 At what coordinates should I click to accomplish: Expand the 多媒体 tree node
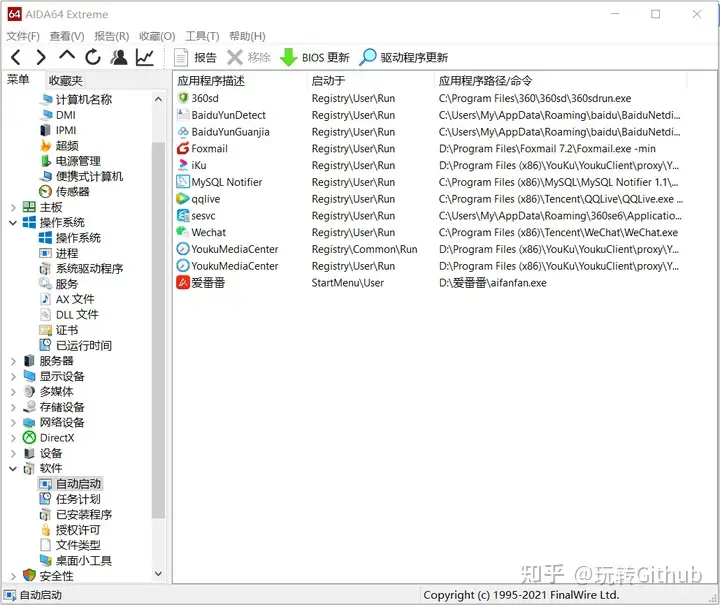tap(13, 392)
